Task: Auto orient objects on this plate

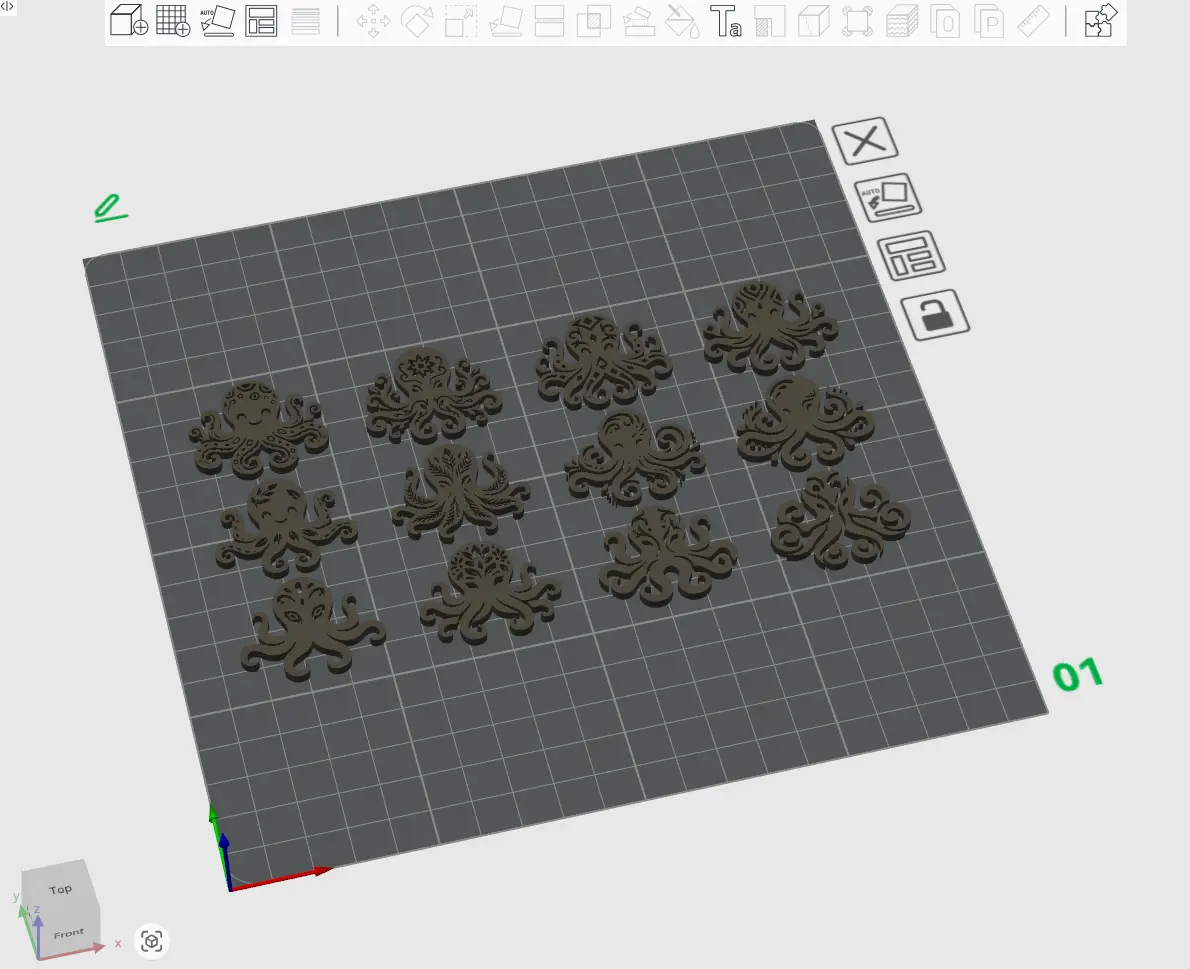Action: [x=888, y=197]
